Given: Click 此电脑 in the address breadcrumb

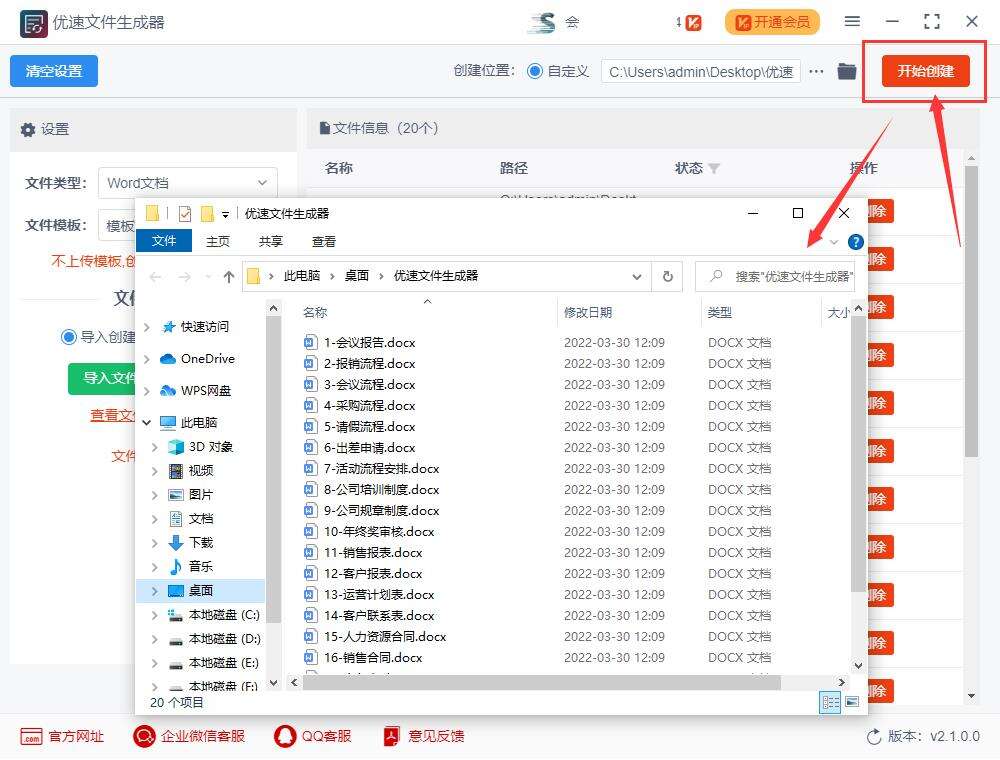Looking at the screenshot, I should click(302, 275).
